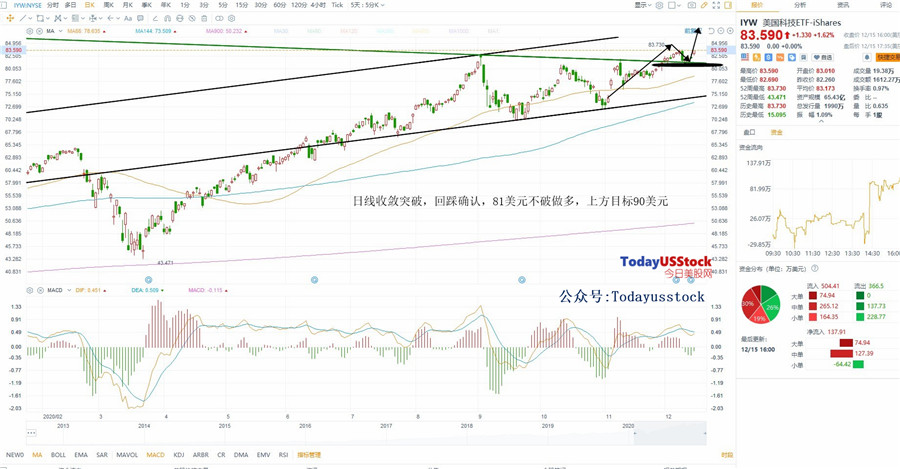Select the trend line drawing tool

tap(23, 18)
